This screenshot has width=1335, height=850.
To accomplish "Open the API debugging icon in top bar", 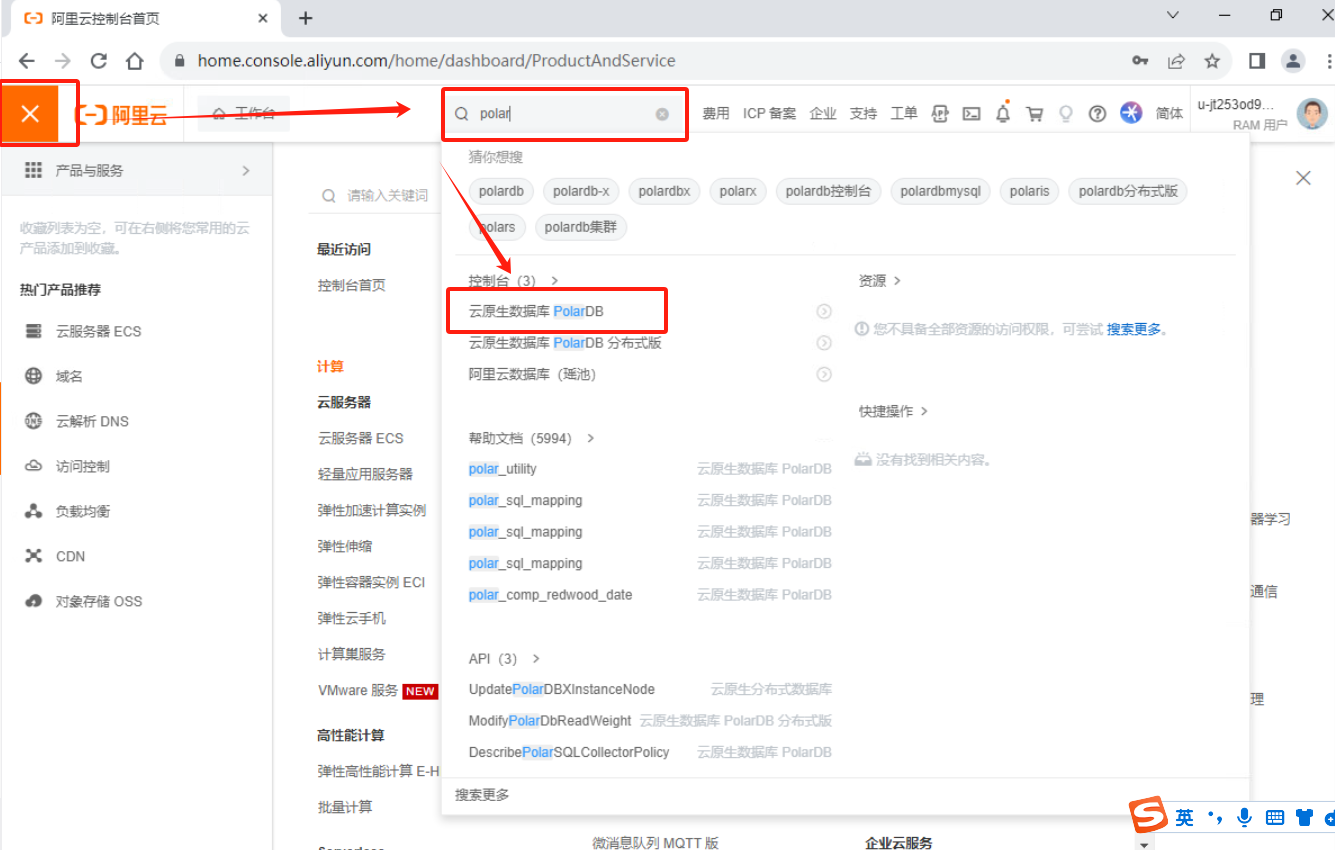I will (940, 114).
